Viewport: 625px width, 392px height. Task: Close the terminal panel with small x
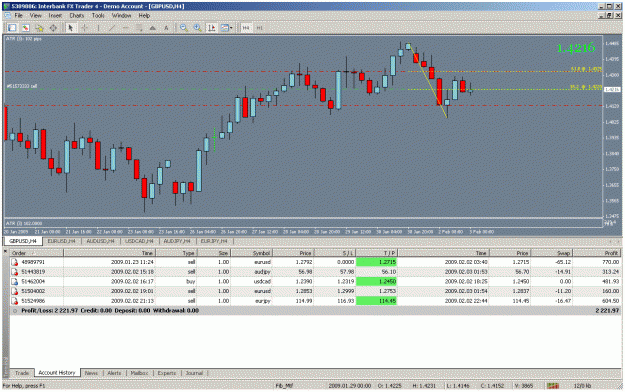tap(5, 251)
